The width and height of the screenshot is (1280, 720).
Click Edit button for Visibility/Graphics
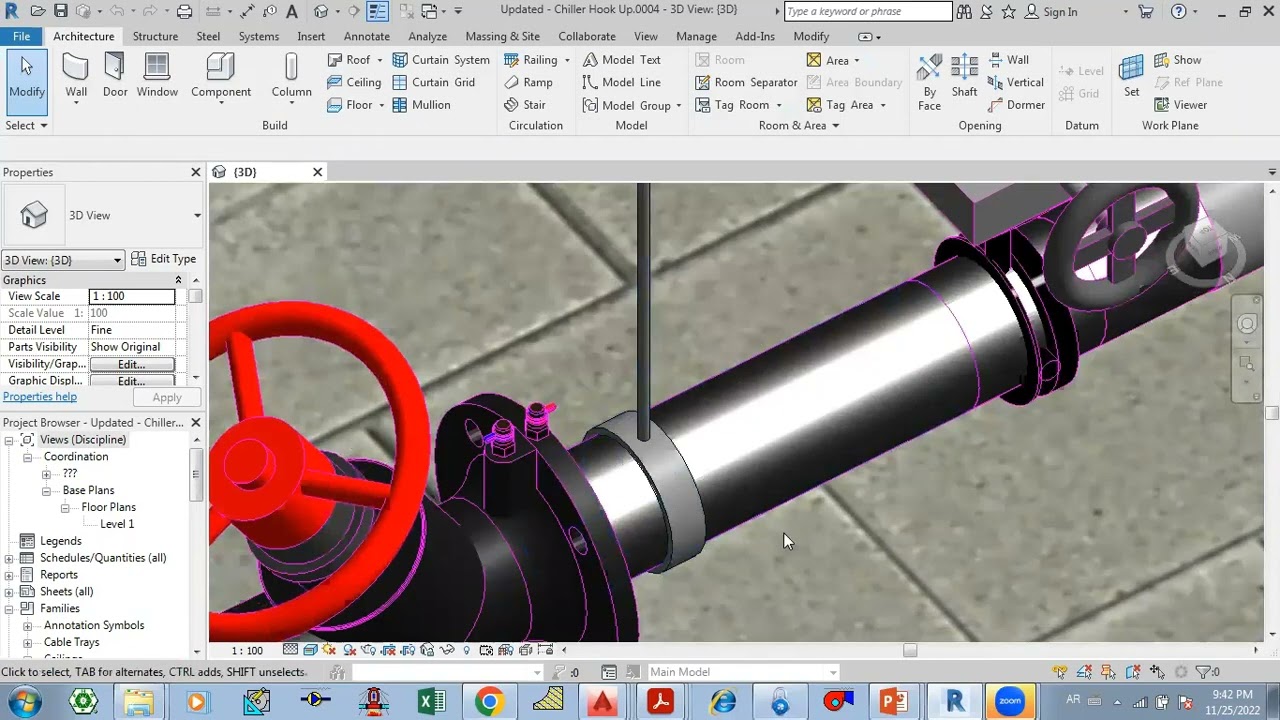click(131, 364)
